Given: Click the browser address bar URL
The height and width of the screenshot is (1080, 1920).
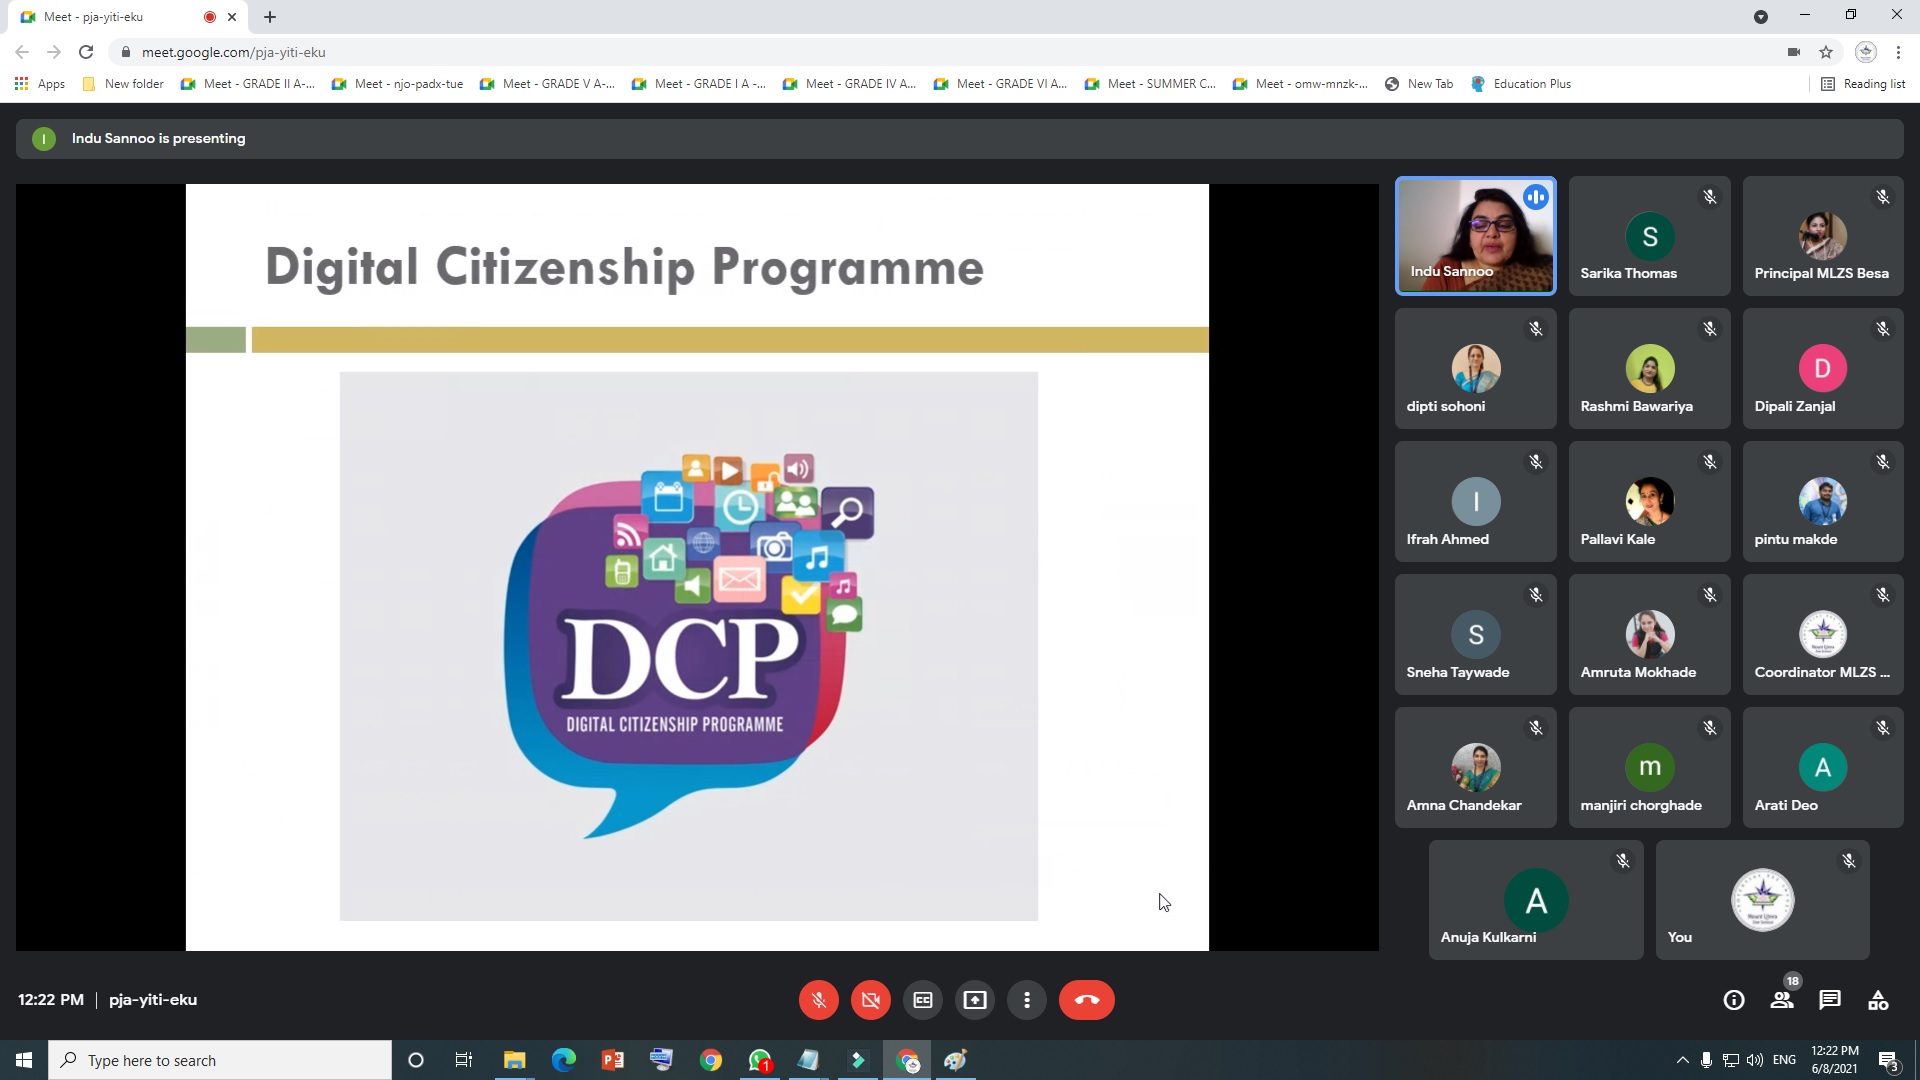Looking at the screenshot, I should coord(233,52).
